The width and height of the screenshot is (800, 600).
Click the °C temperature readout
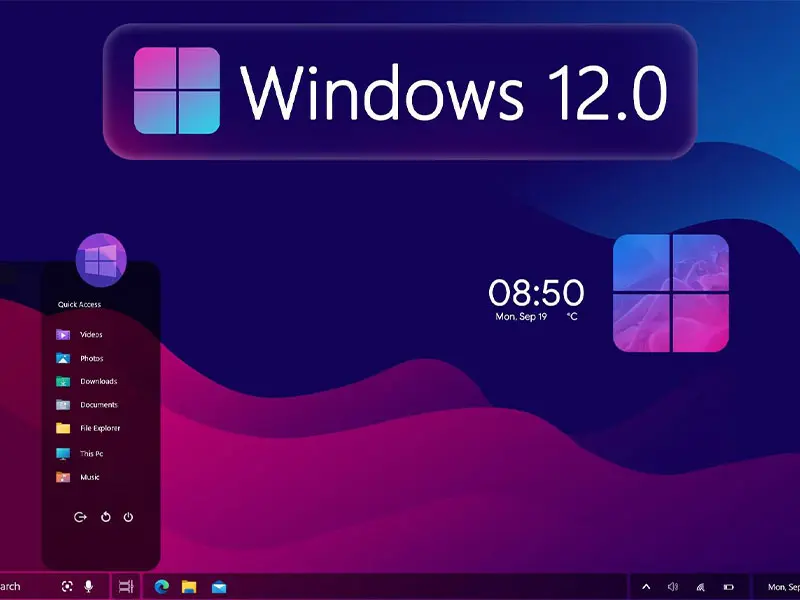click(x=572, y=317)
